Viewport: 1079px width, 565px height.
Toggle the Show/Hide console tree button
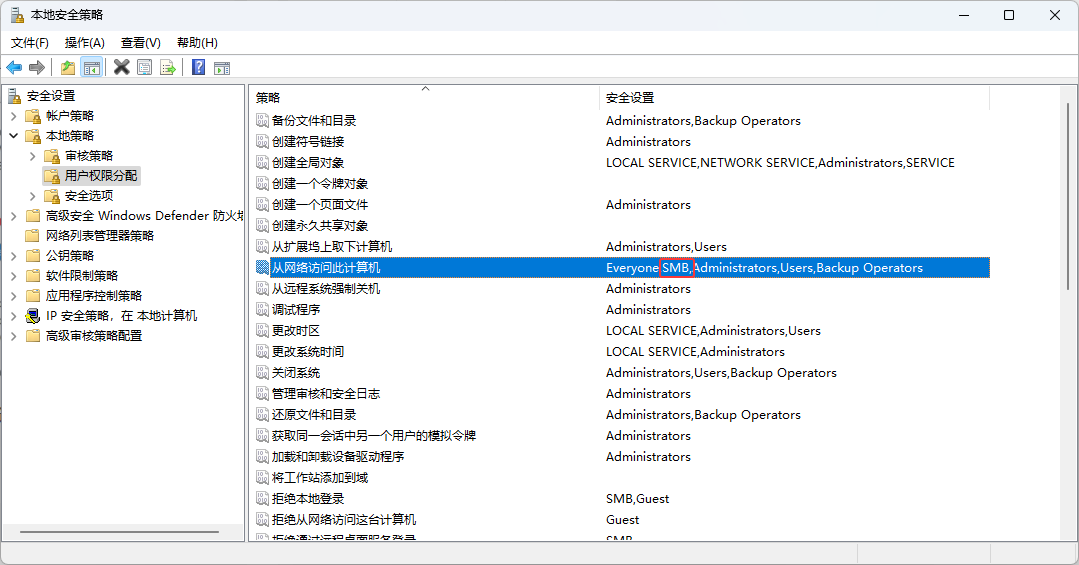coord(92,67)
